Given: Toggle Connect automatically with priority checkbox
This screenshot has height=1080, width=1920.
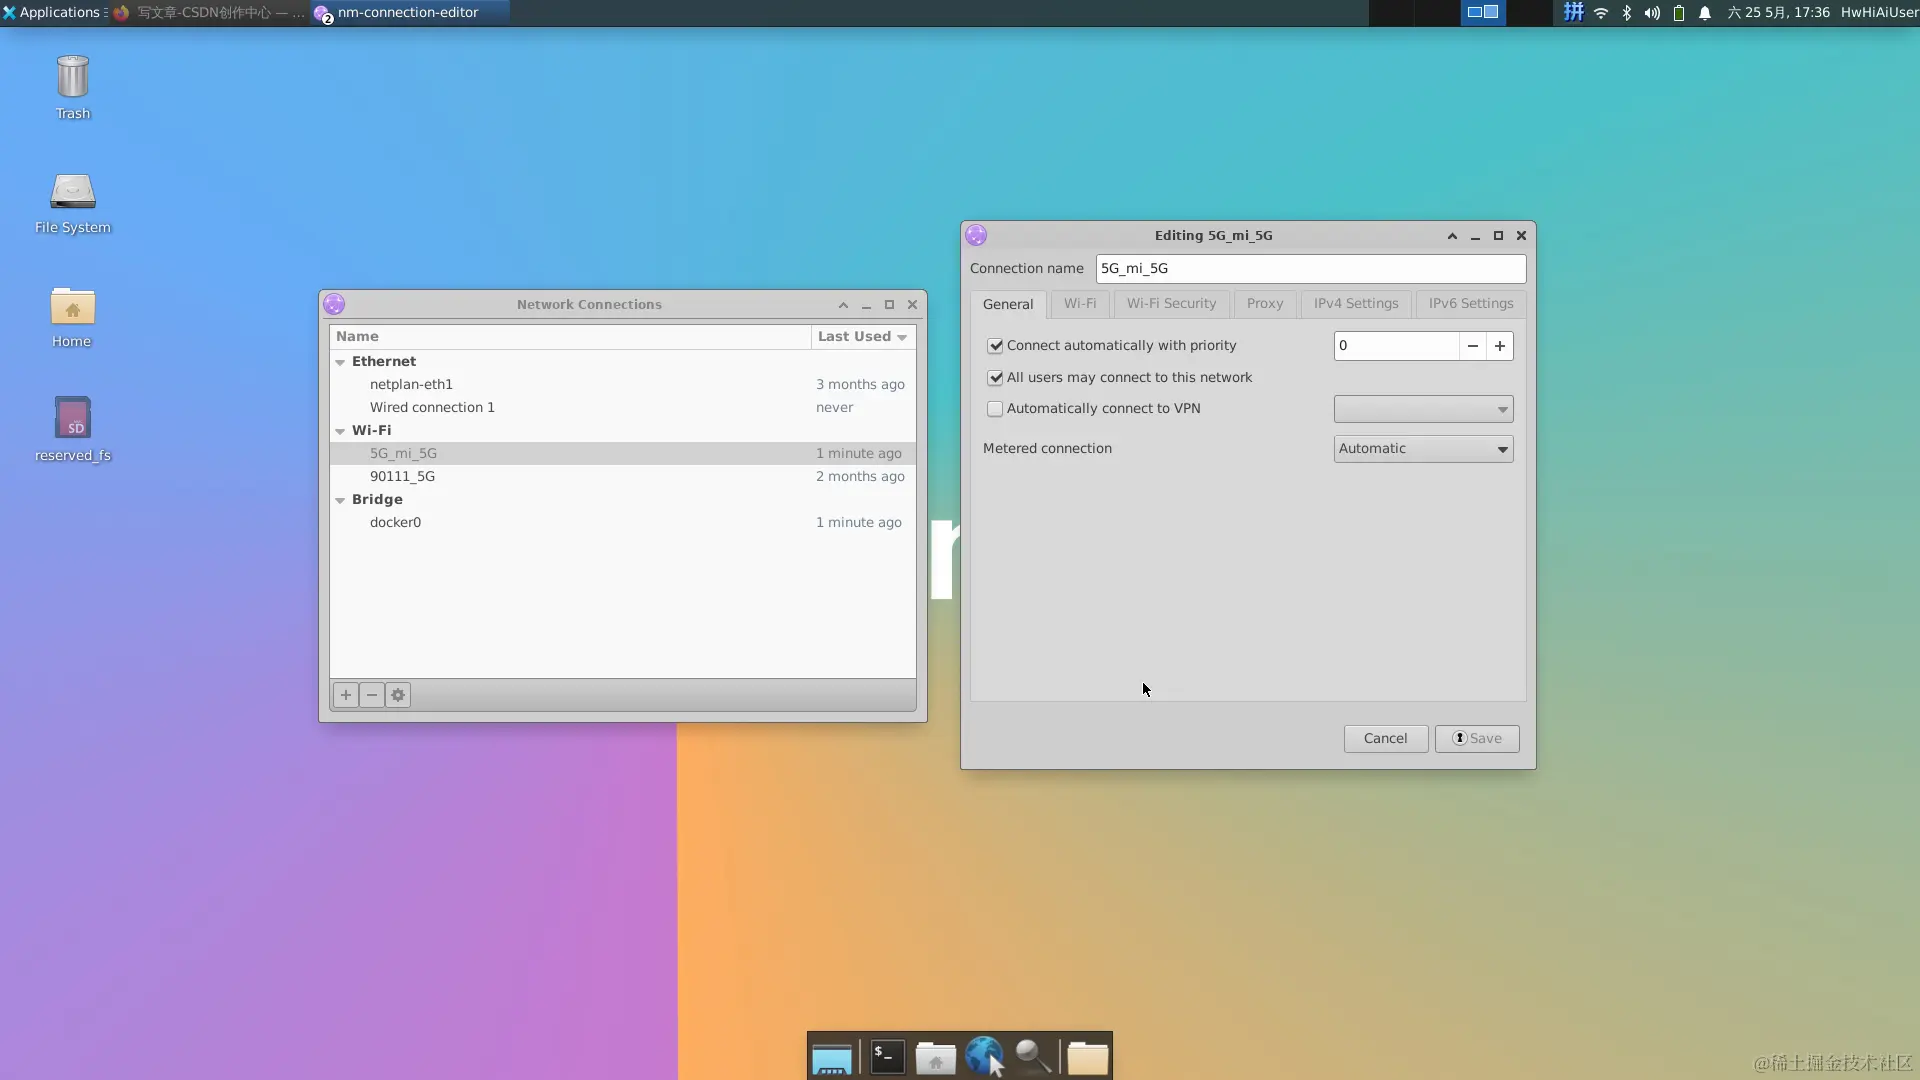Looking at the screenshot, I should [995, 346].
